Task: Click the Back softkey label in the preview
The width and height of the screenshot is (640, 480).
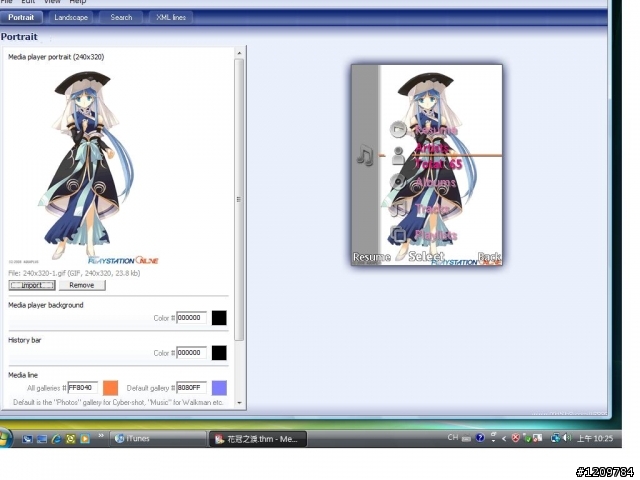Action: 489,257
